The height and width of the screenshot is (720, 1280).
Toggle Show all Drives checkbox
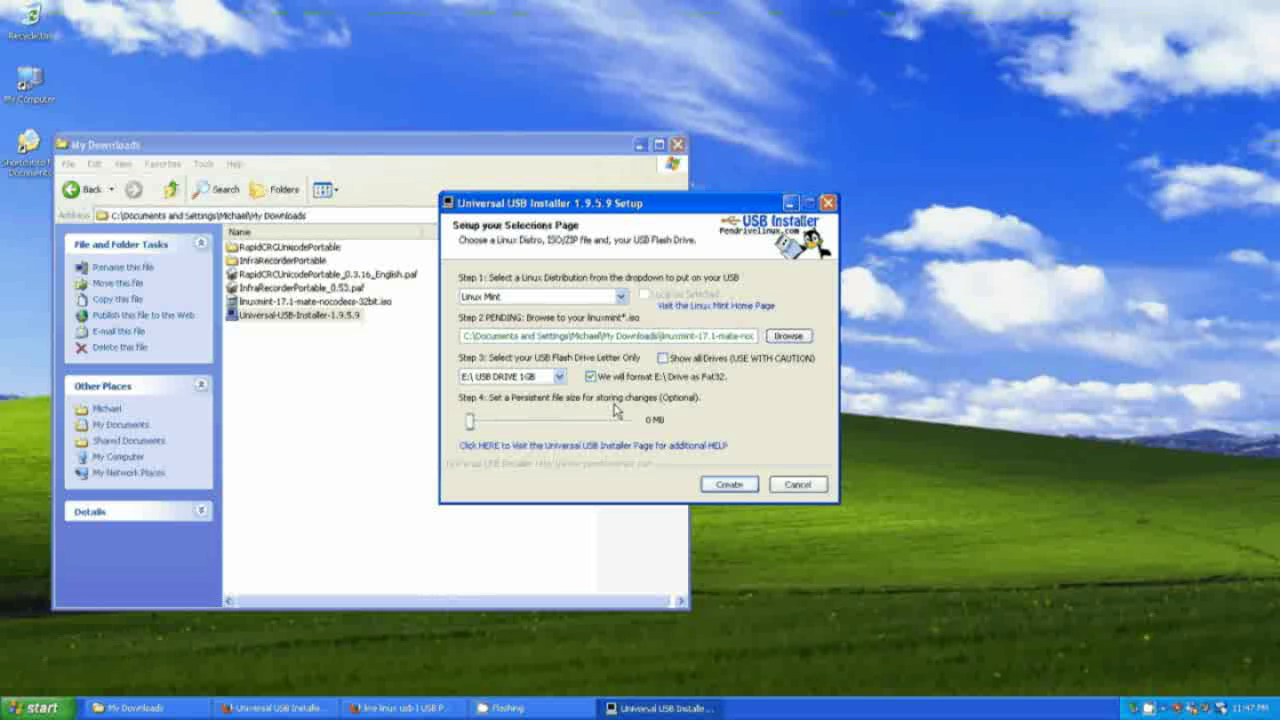[x=663, y=358]
